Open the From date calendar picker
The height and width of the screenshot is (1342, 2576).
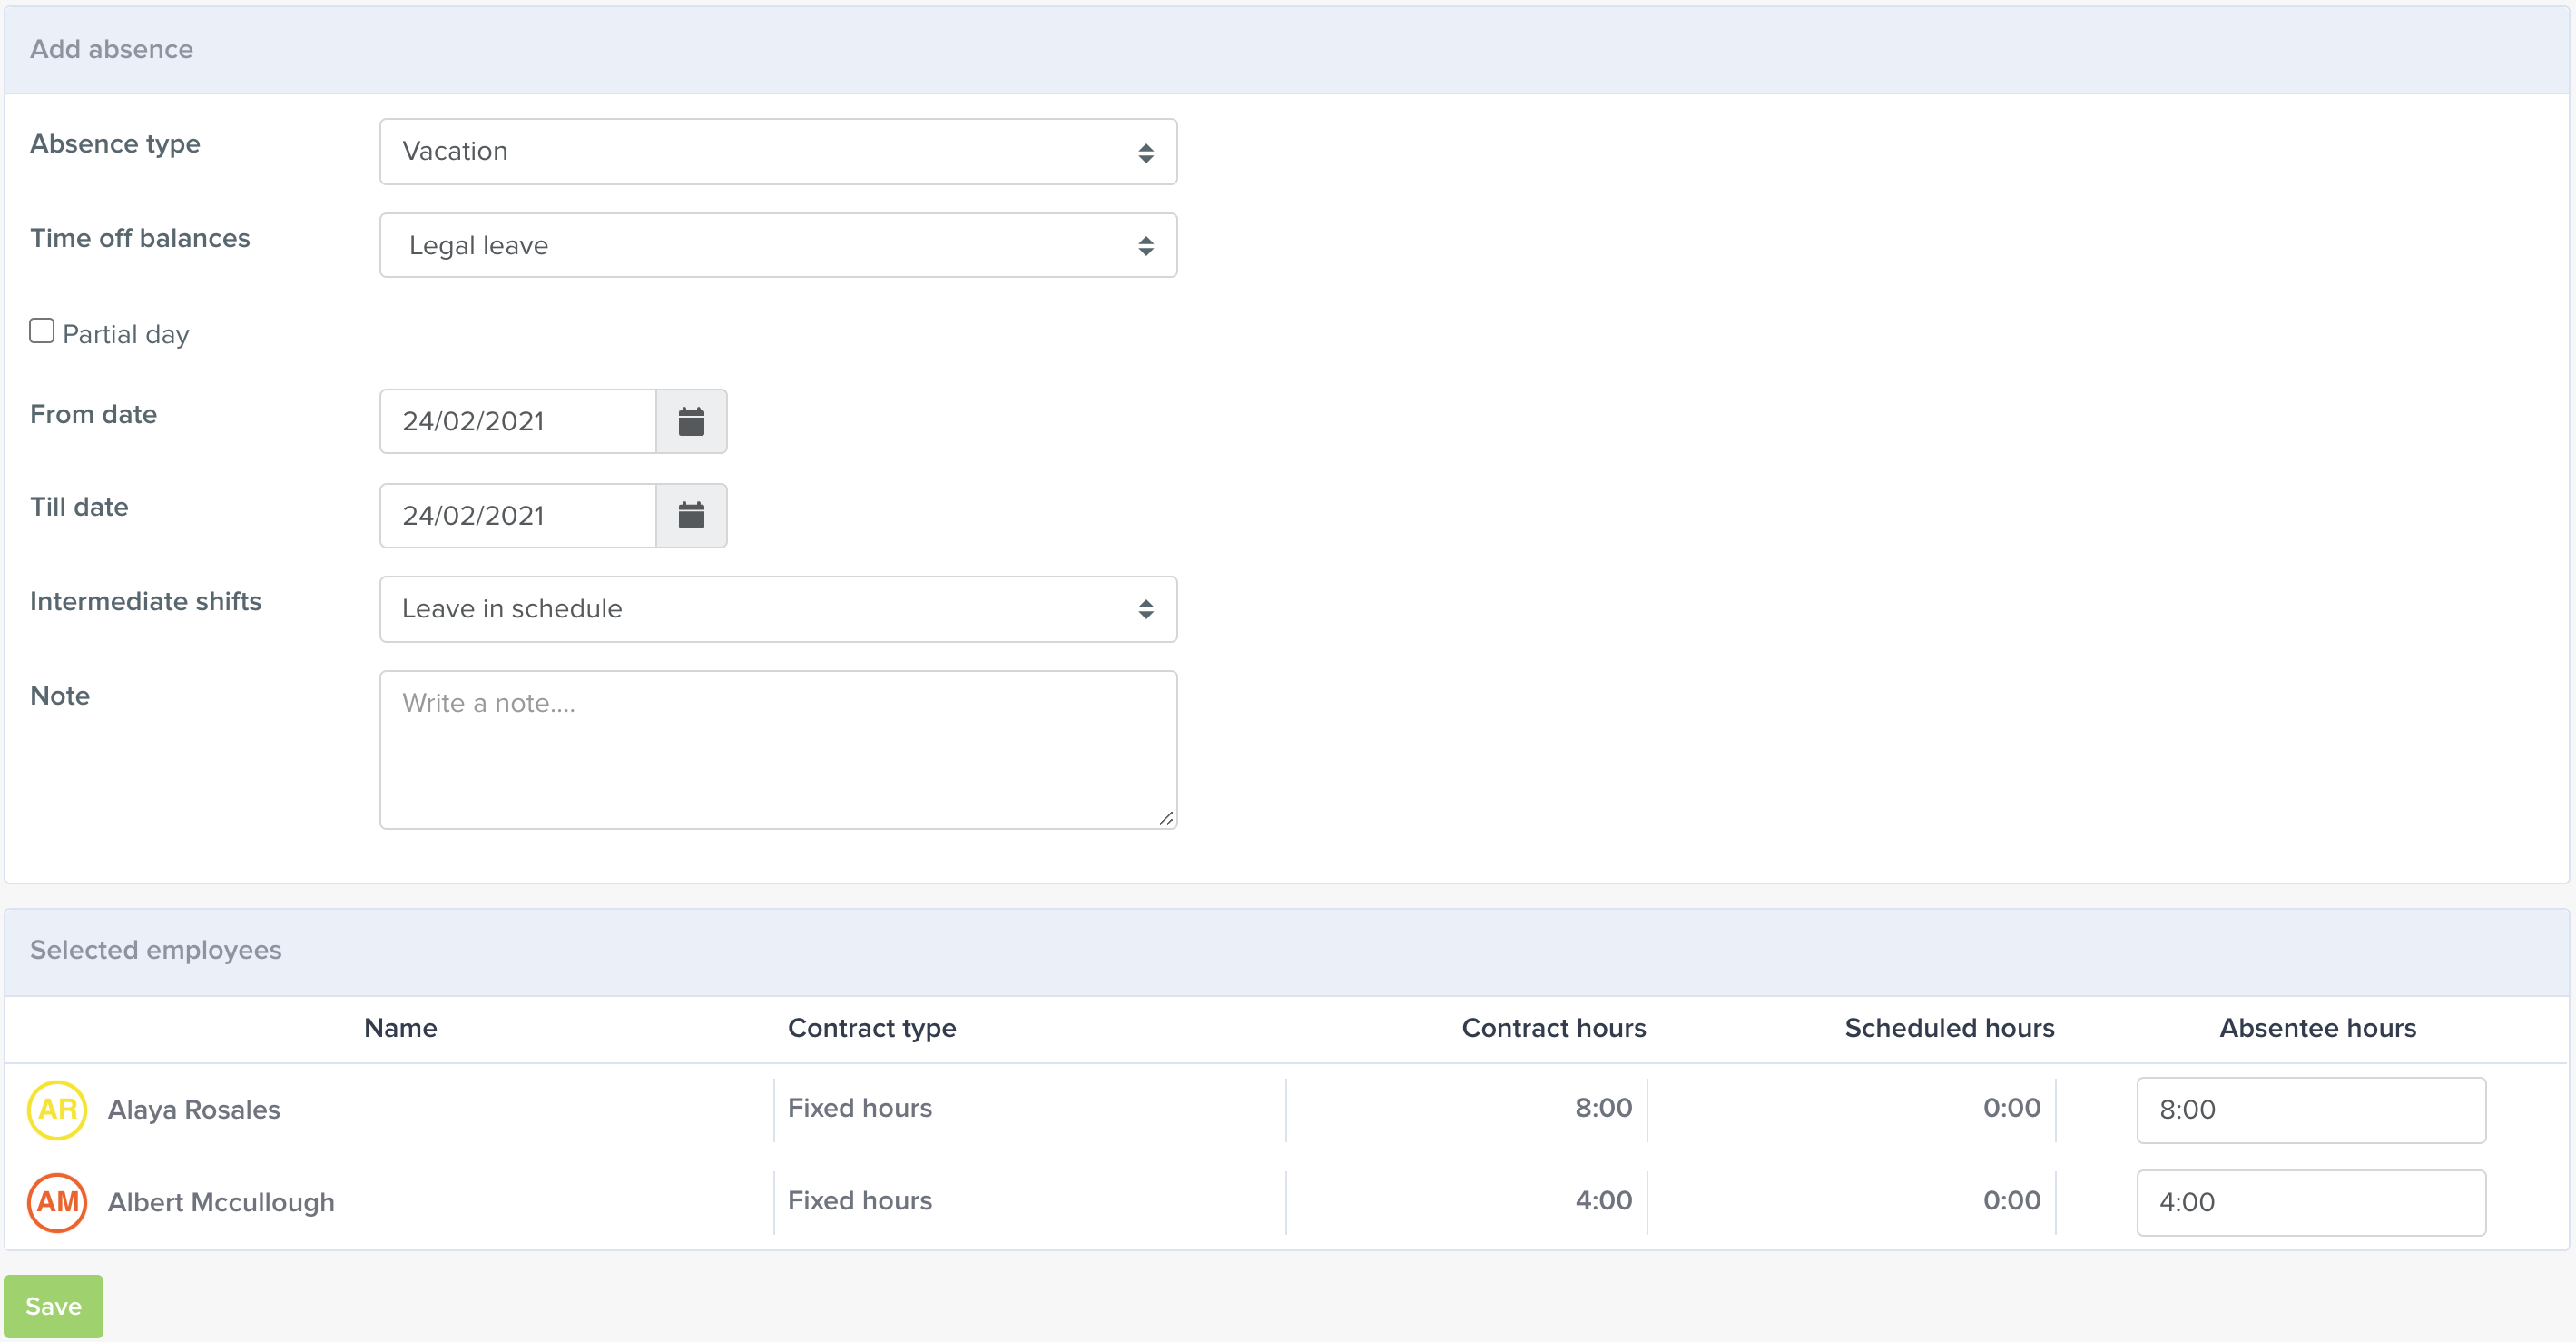pos(691,421)
